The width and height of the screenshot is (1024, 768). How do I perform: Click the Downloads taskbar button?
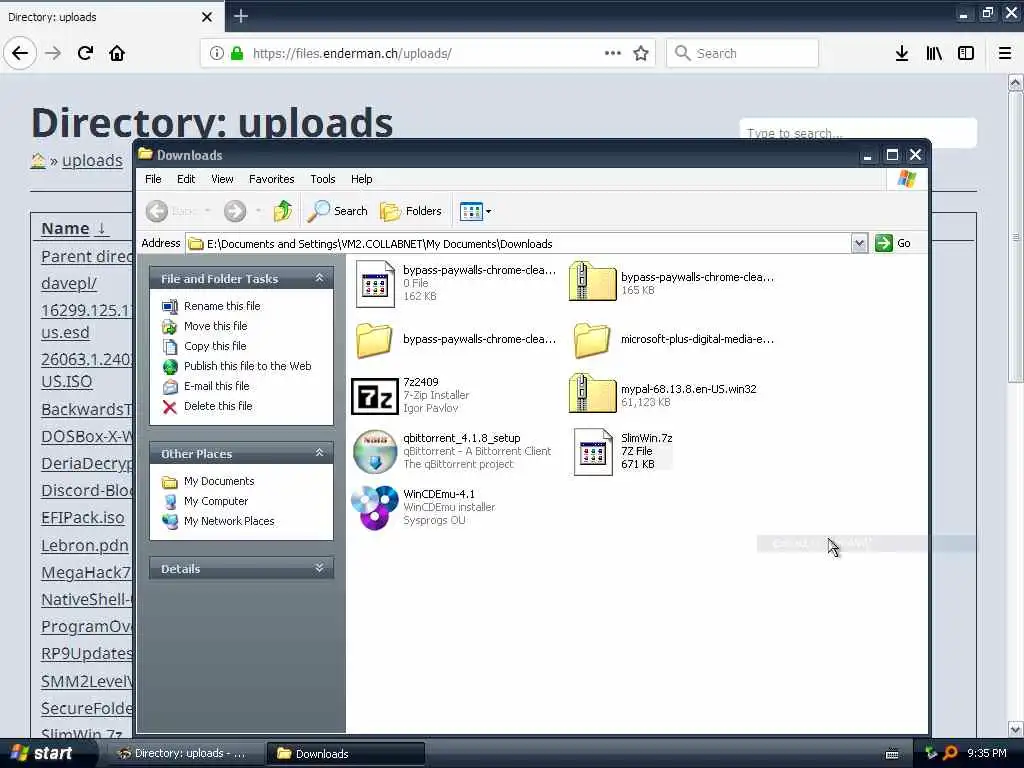coord(345,754)
